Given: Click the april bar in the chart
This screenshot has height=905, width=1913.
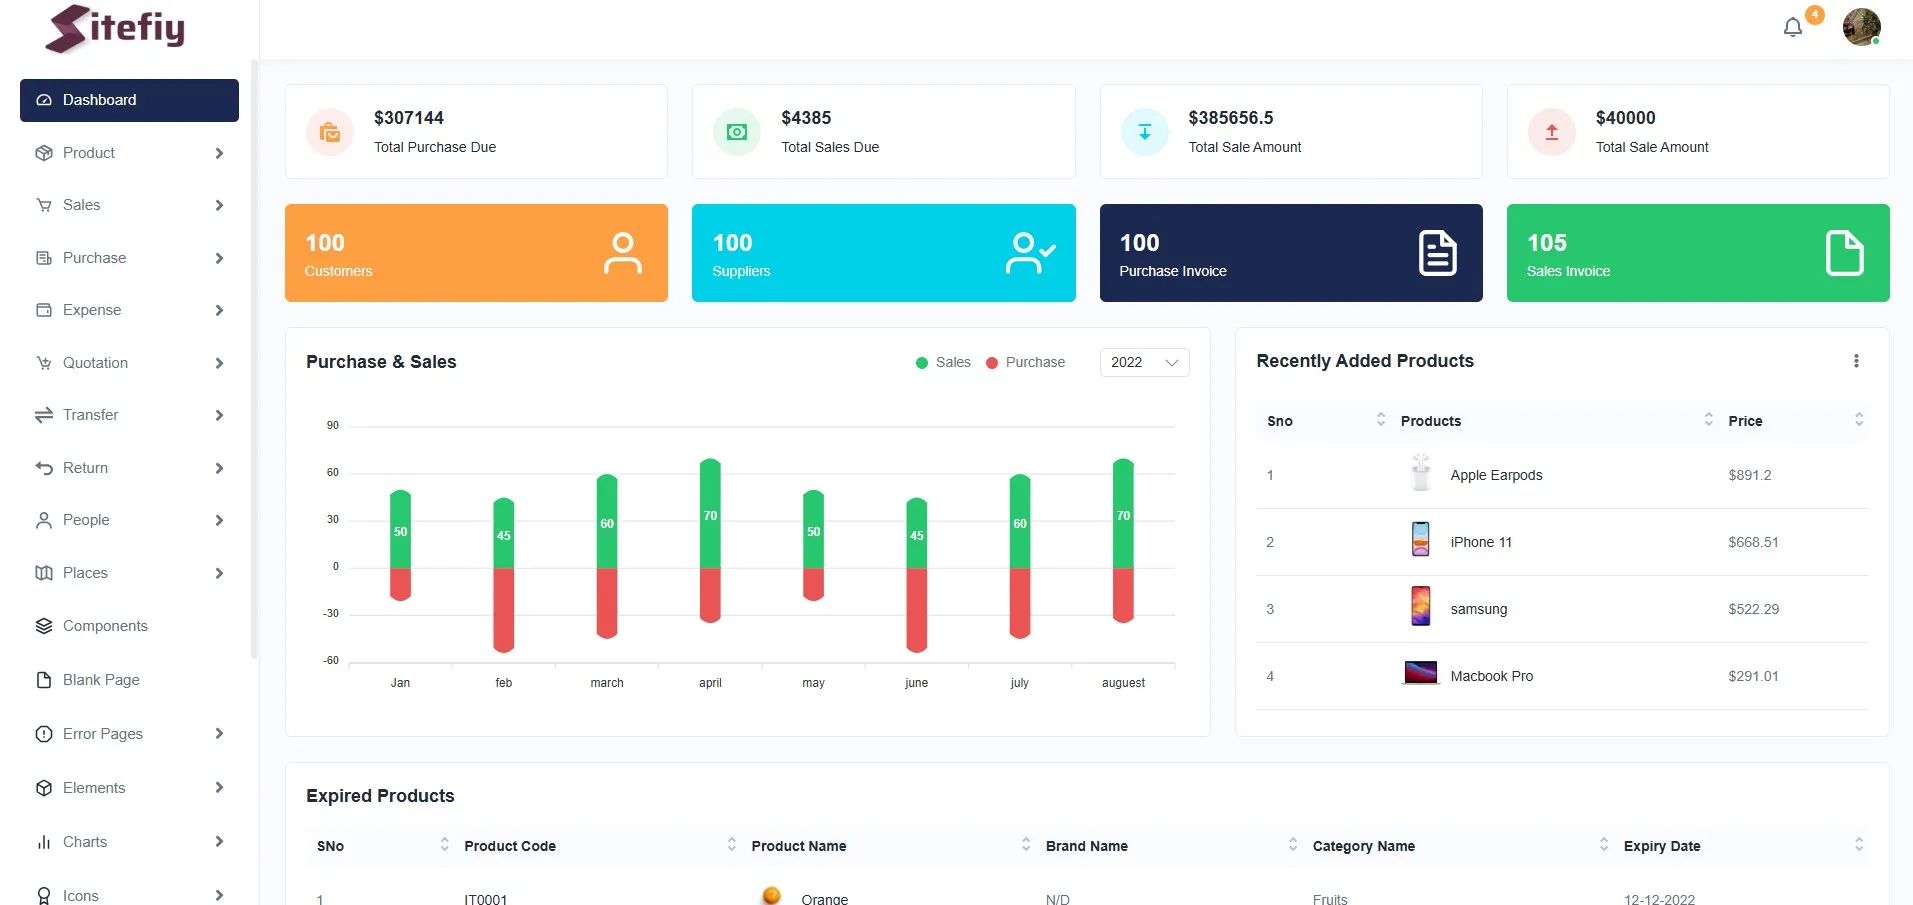Looking at the screenshot, I should (x=710, y=540).
